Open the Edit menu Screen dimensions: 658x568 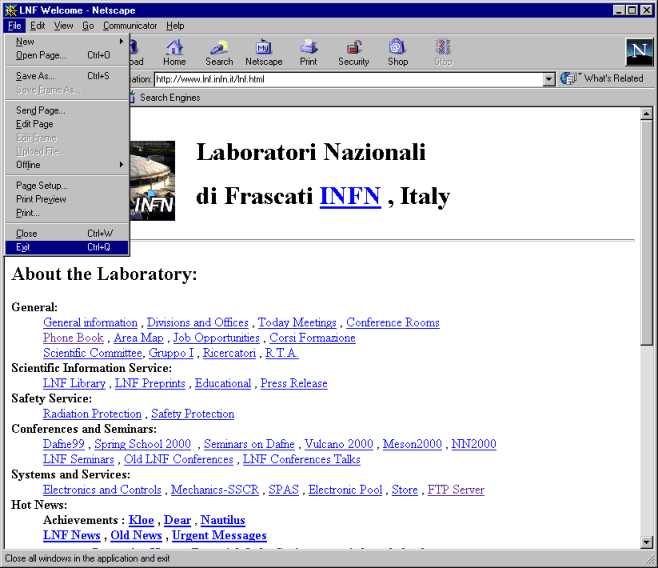37,26
